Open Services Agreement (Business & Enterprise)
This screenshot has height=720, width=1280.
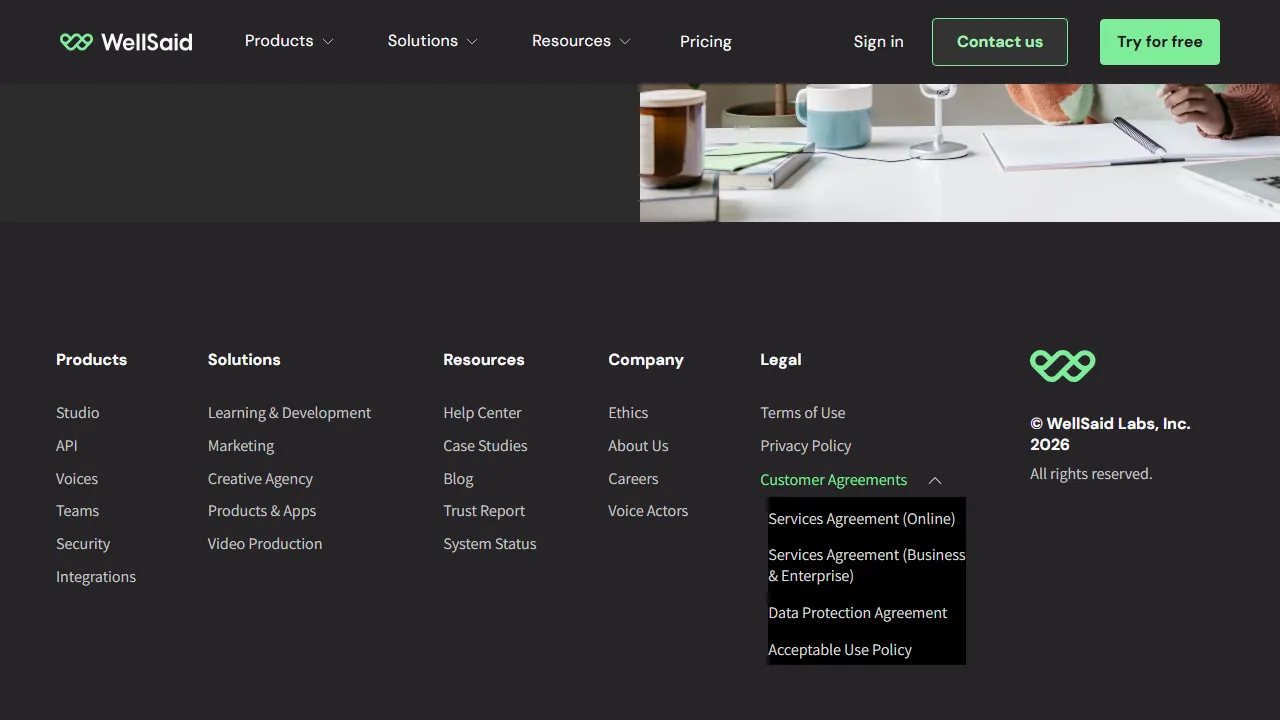point(867,565)
